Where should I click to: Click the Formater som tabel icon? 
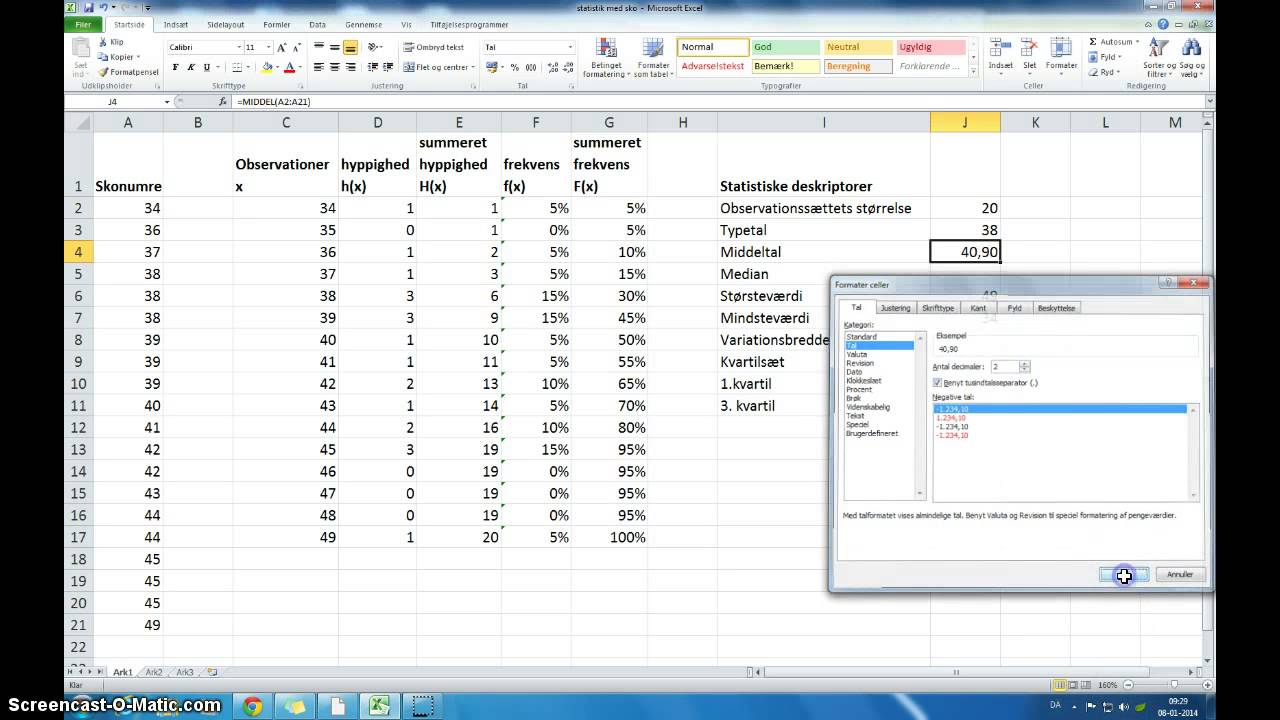[x=653, y=58]
